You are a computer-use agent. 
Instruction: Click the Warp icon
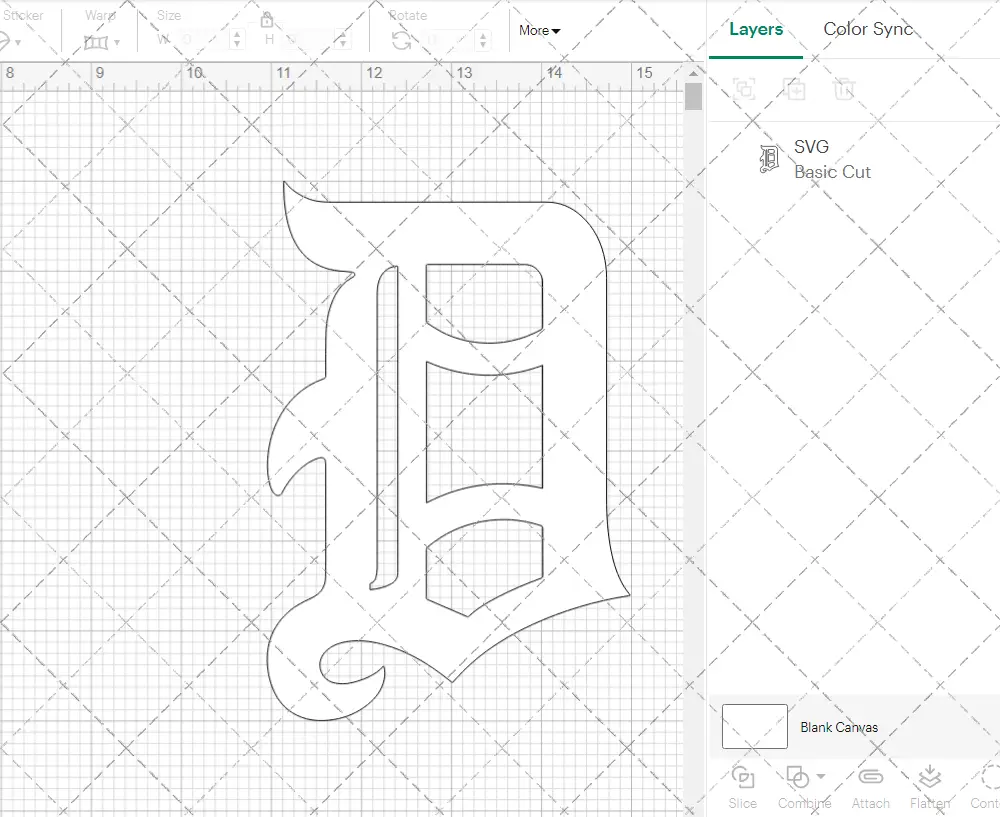pyautogui.click(x=96, y=43)
